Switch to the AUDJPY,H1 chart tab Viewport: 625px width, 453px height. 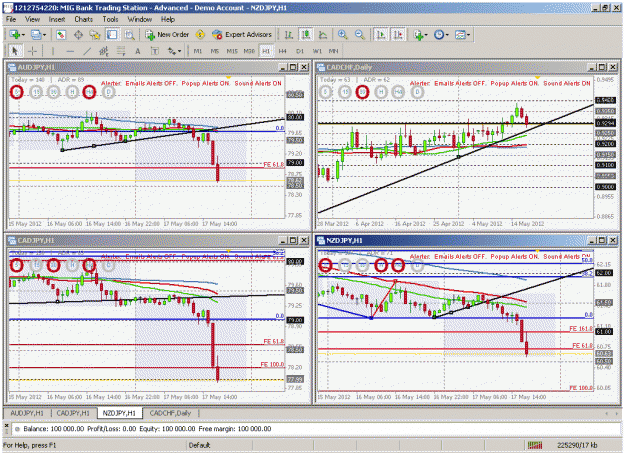pyautogui.click(x=27, y=413)
